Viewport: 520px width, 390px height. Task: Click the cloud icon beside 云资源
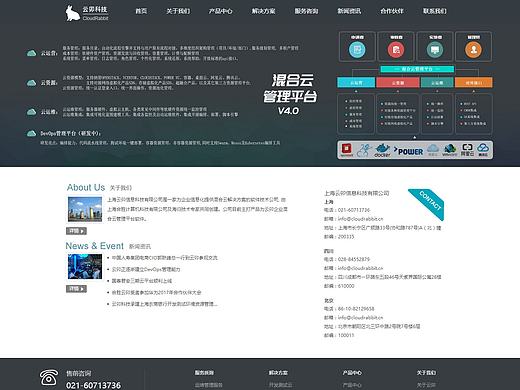(x=32, y=82)
